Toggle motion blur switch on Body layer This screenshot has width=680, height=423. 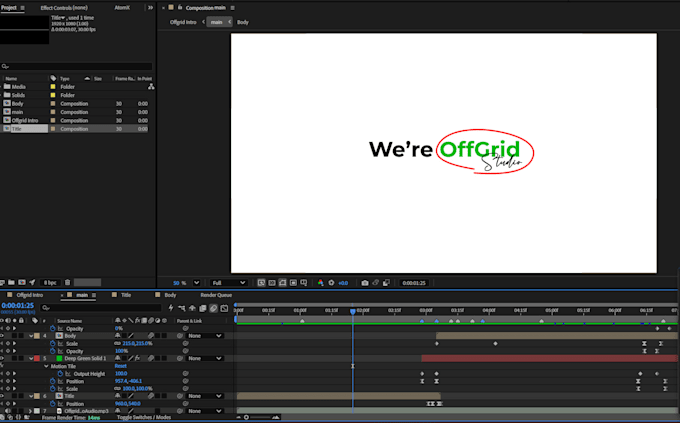[x=151, y=336]
